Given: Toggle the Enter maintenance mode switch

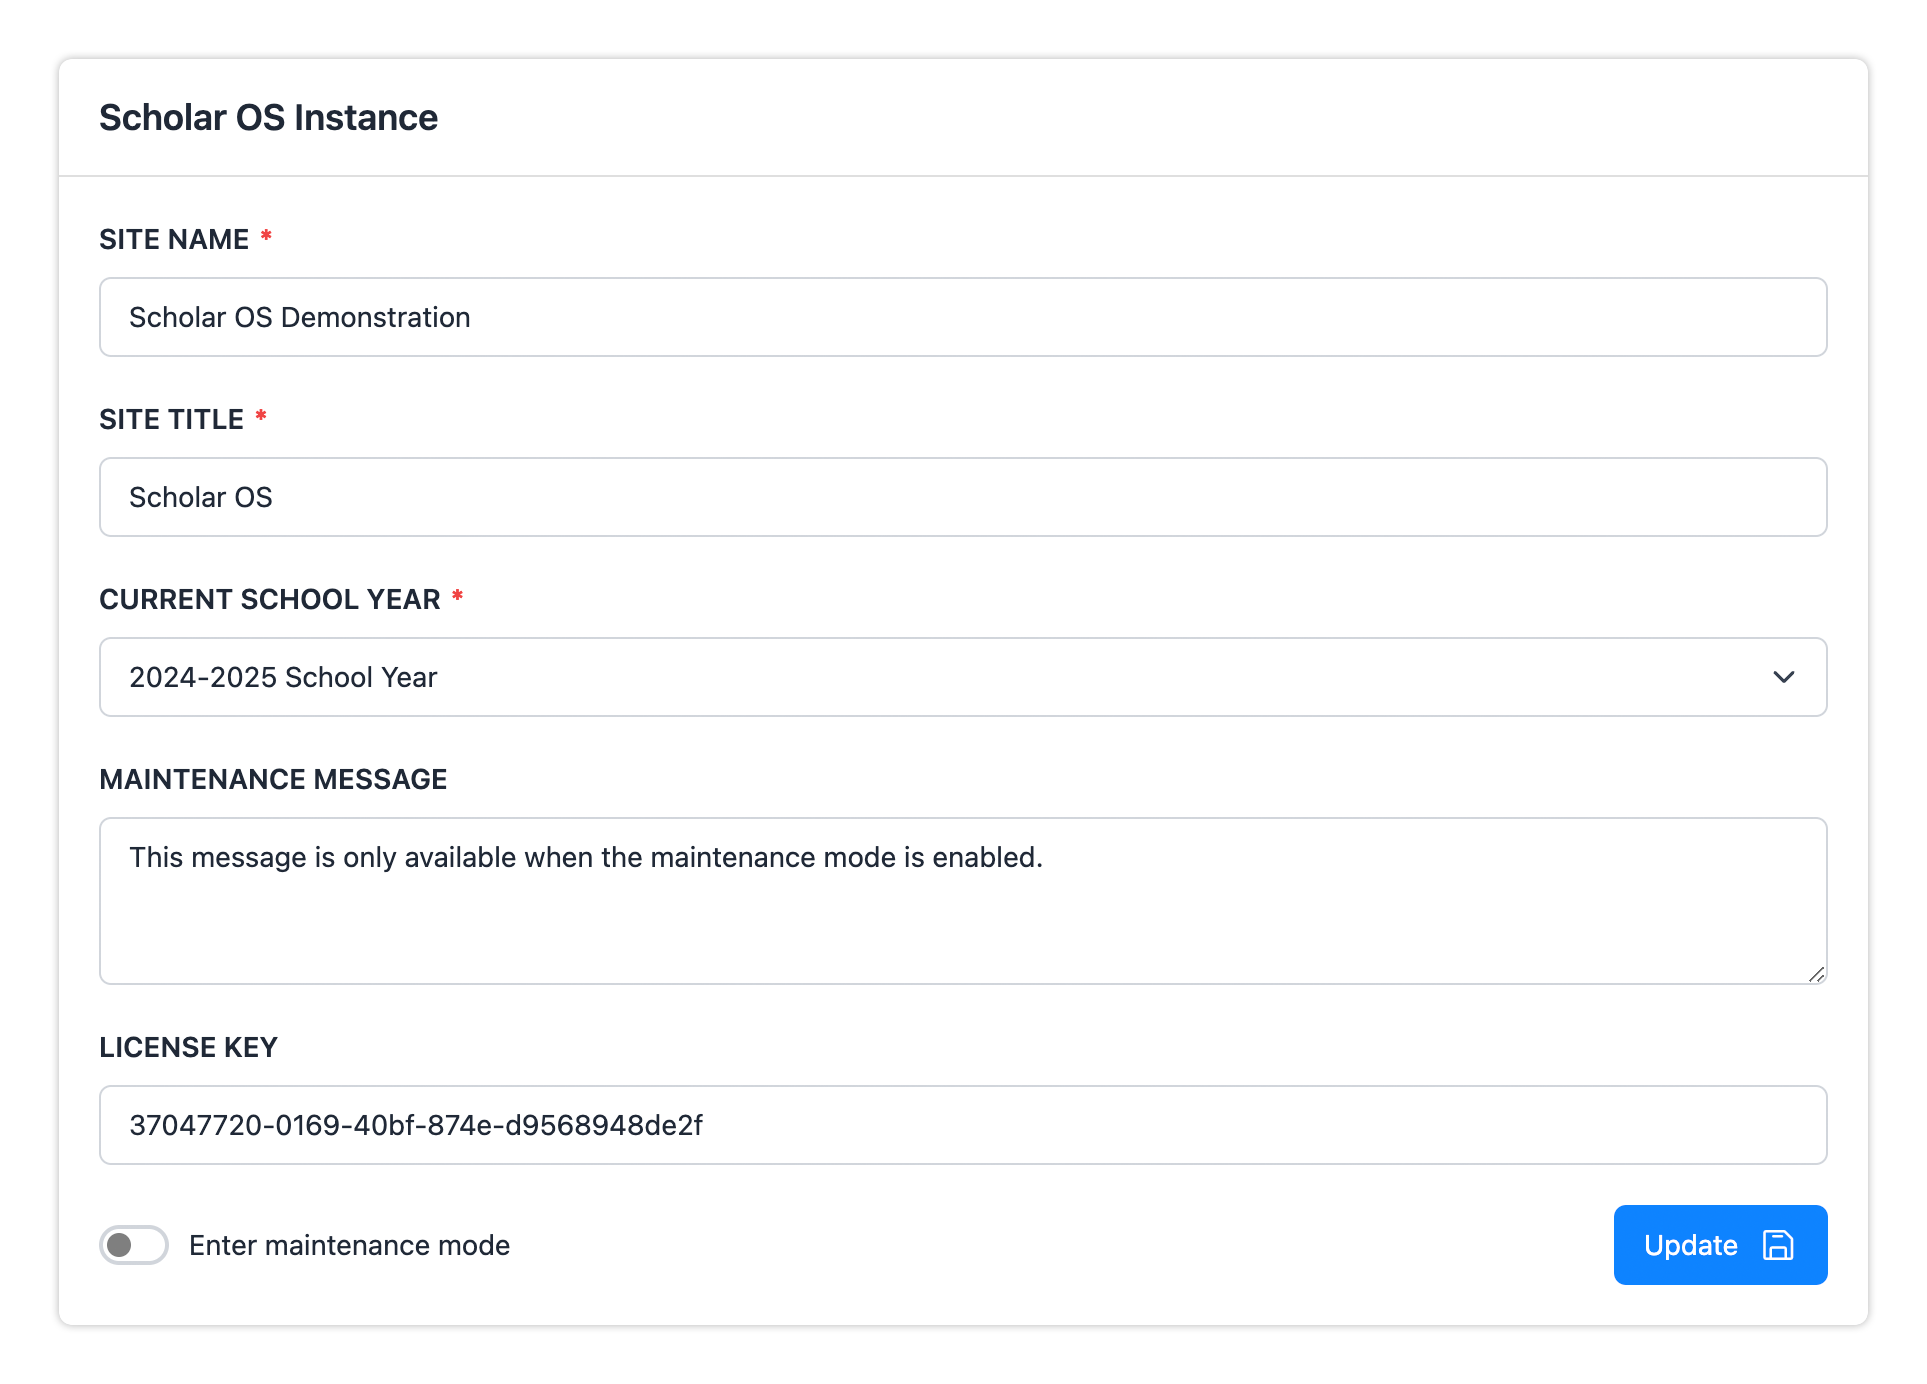Looking at the screenshot, I should [x=134, y=1245].
